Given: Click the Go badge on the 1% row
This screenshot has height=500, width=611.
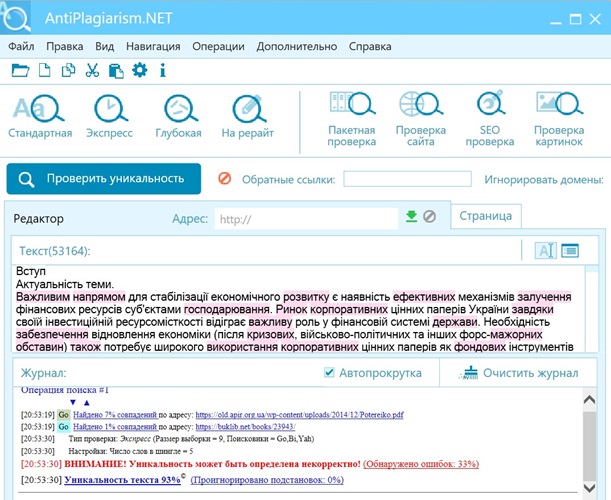Looking at the screenshot, I should [x=63, y=427].
